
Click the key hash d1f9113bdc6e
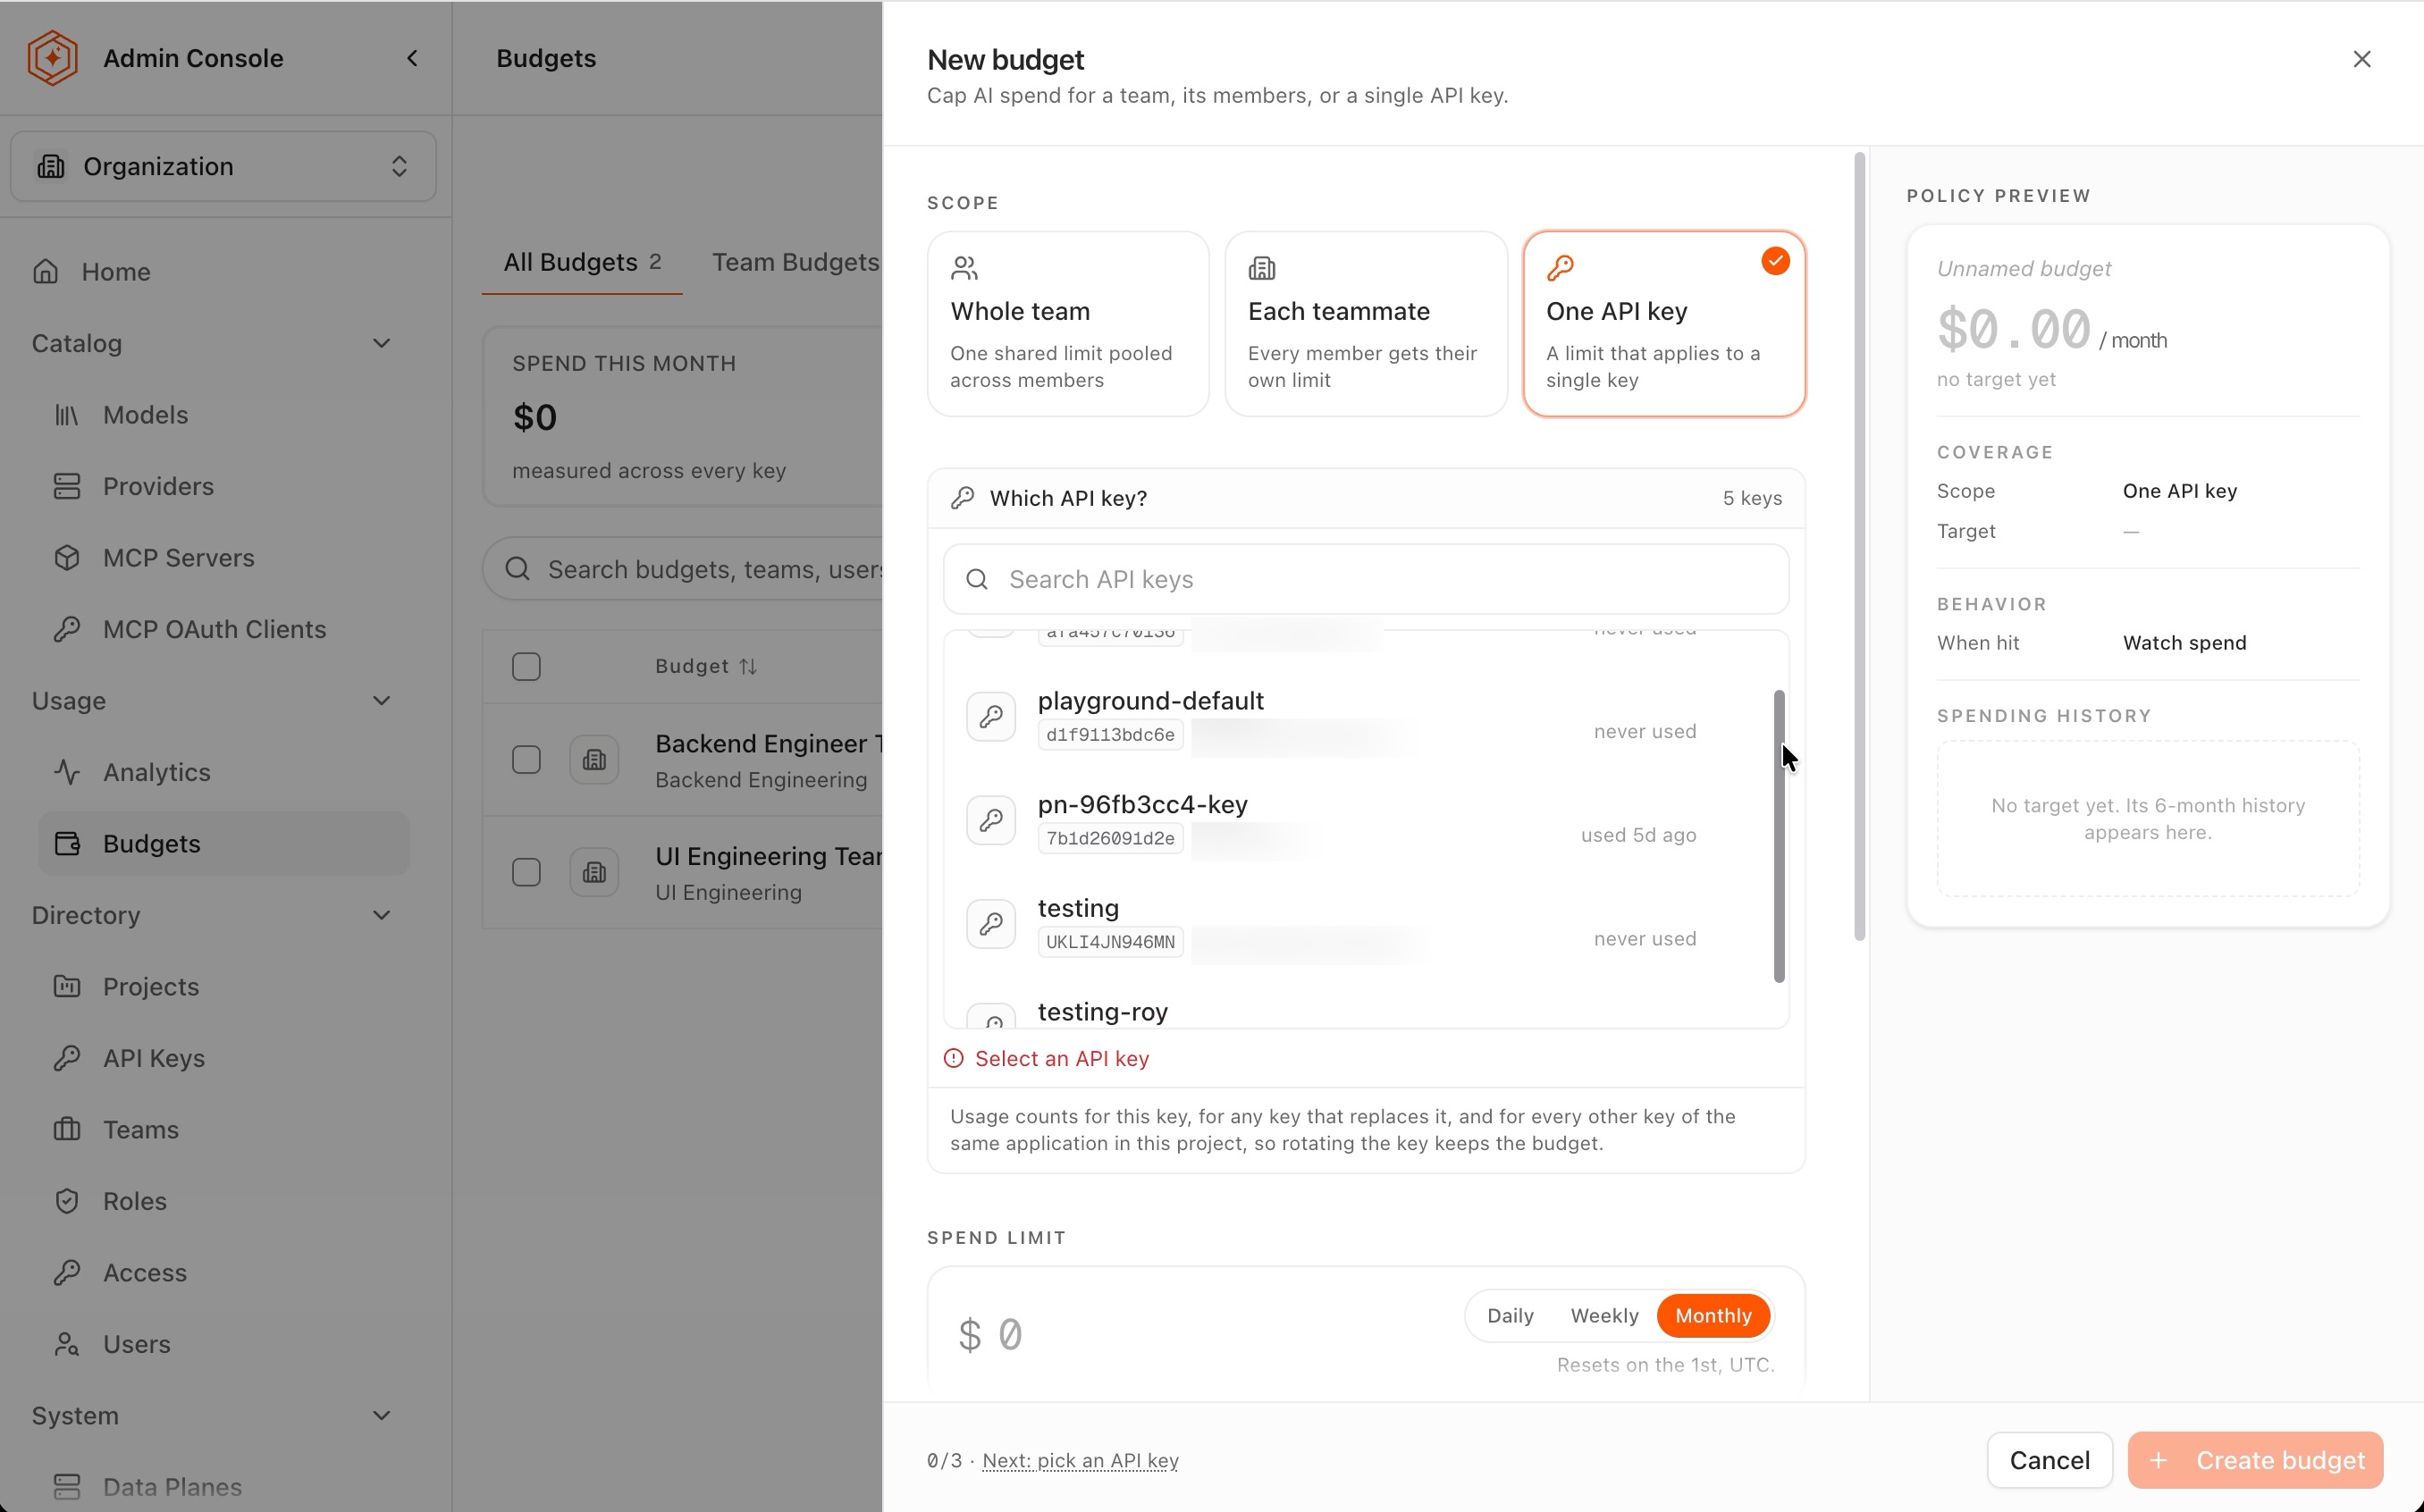(1110, 734)
